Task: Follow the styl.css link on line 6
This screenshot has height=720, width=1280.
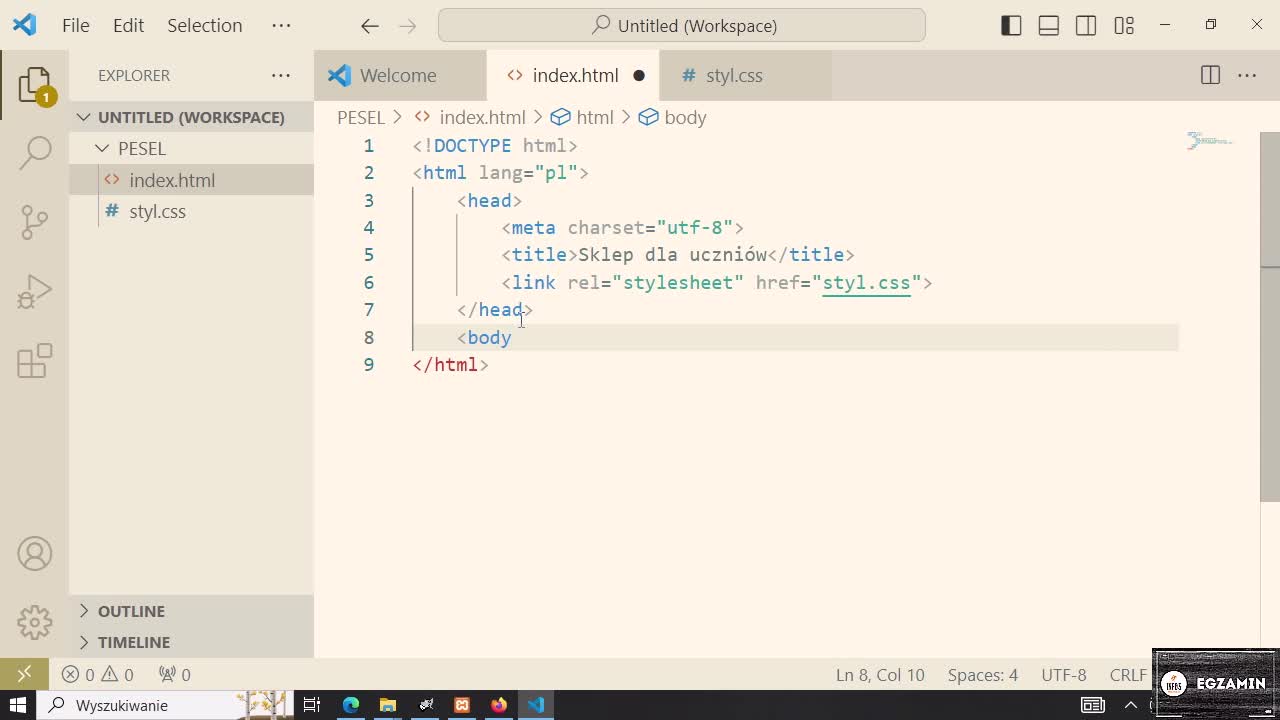Action: click(866, 283)
